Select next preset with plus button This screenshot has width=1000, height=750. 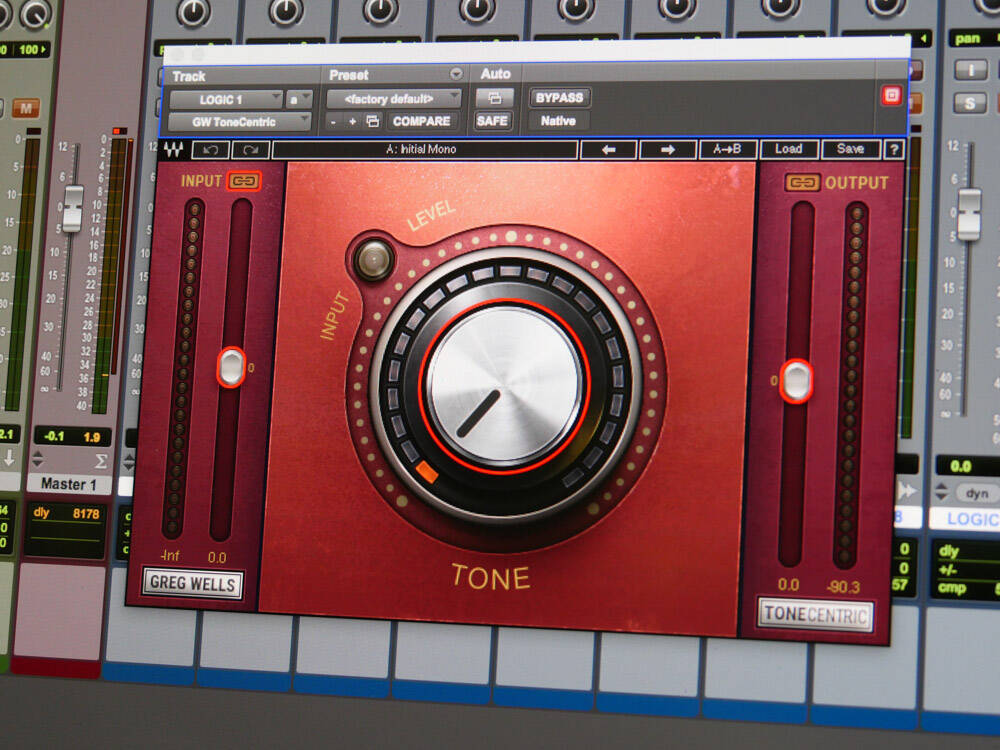(352, 121)
